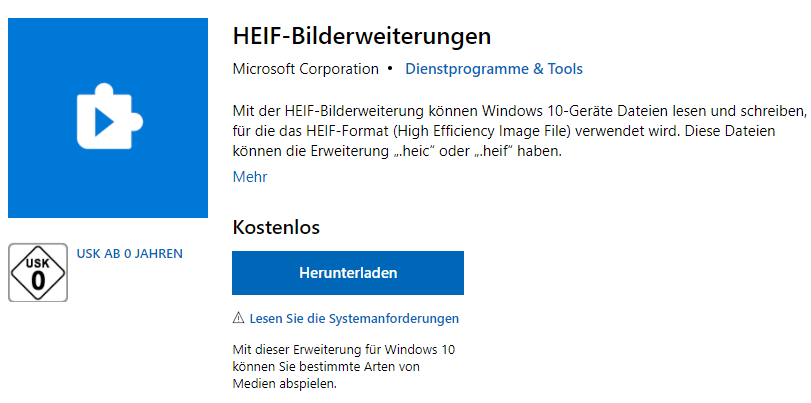The height and width of the screenshot is (403, 811).
Task: Click "Mit der HEIF-Bilderweiterung" description opening
Action: [x=325, y=108]
